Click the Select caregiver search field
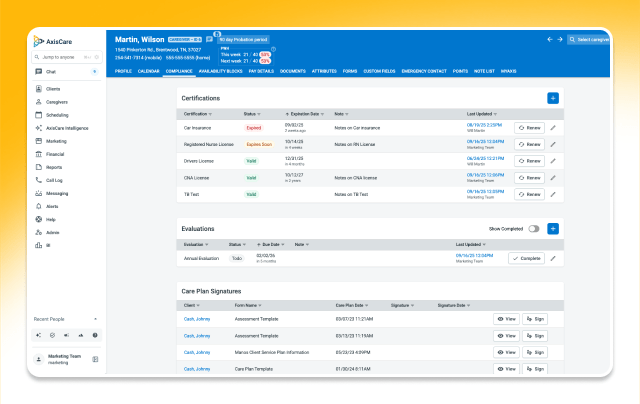640x404 pixels. pyautogui.click(x=591, y=40)
